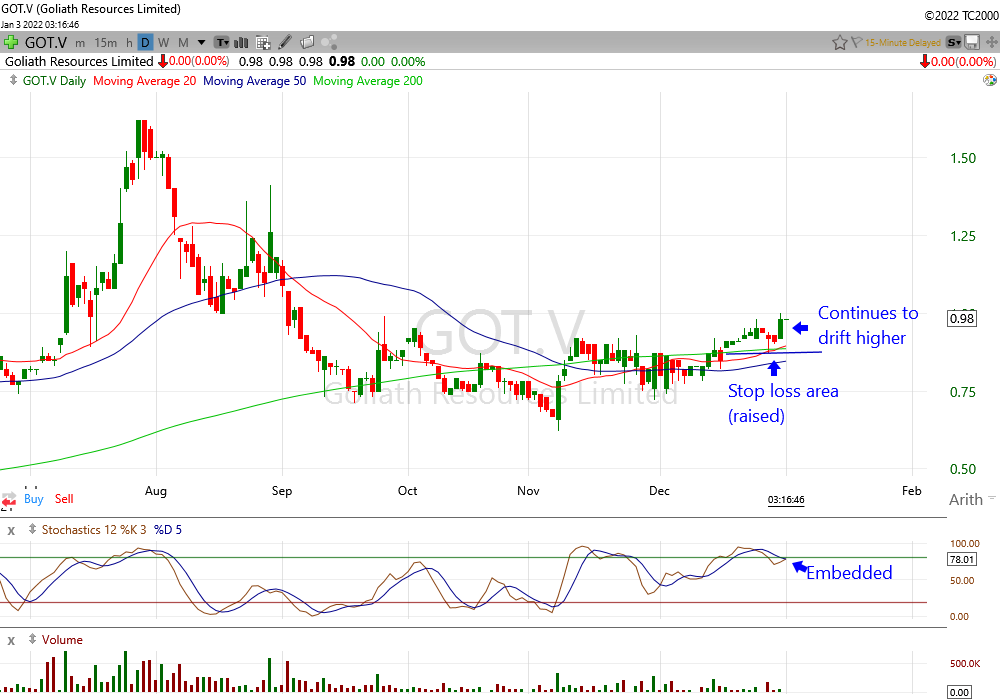Image resolution: width=1000 pixels, height=700 pixels.
Task: Click the GOT.V Daily plot label
Action: [54, 81]
